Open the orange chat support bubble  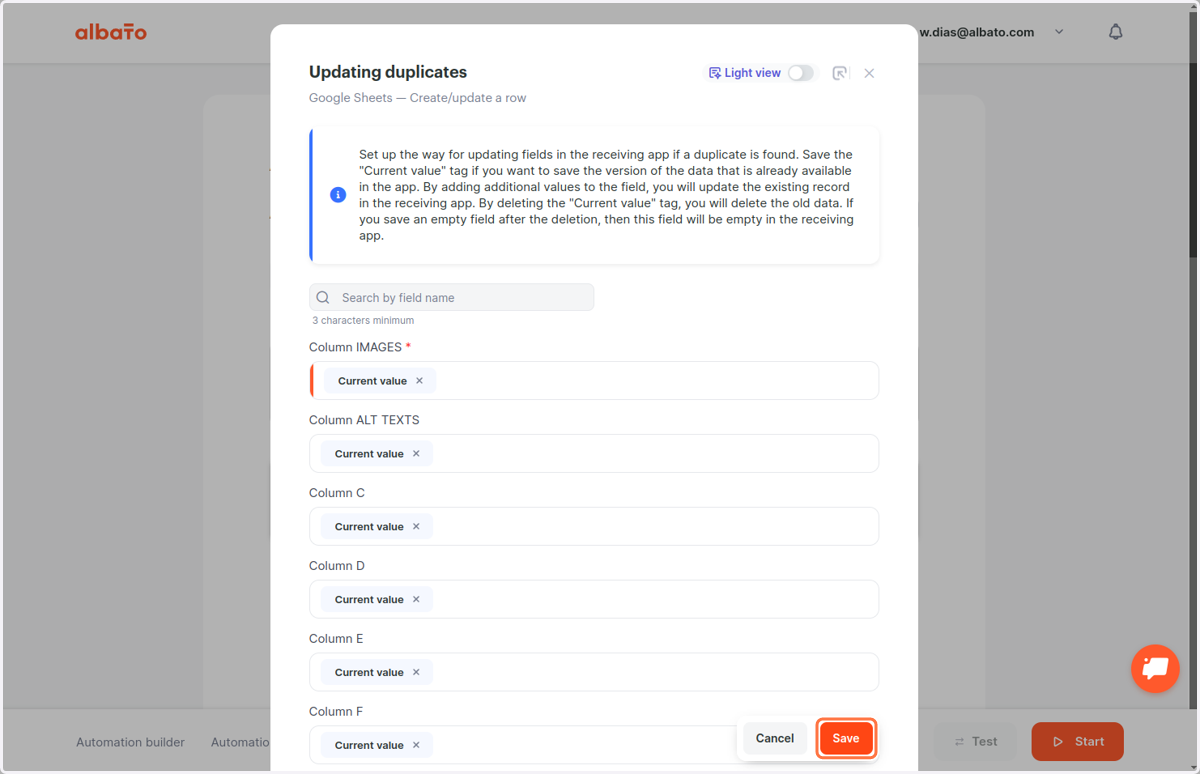point(1155,668)
